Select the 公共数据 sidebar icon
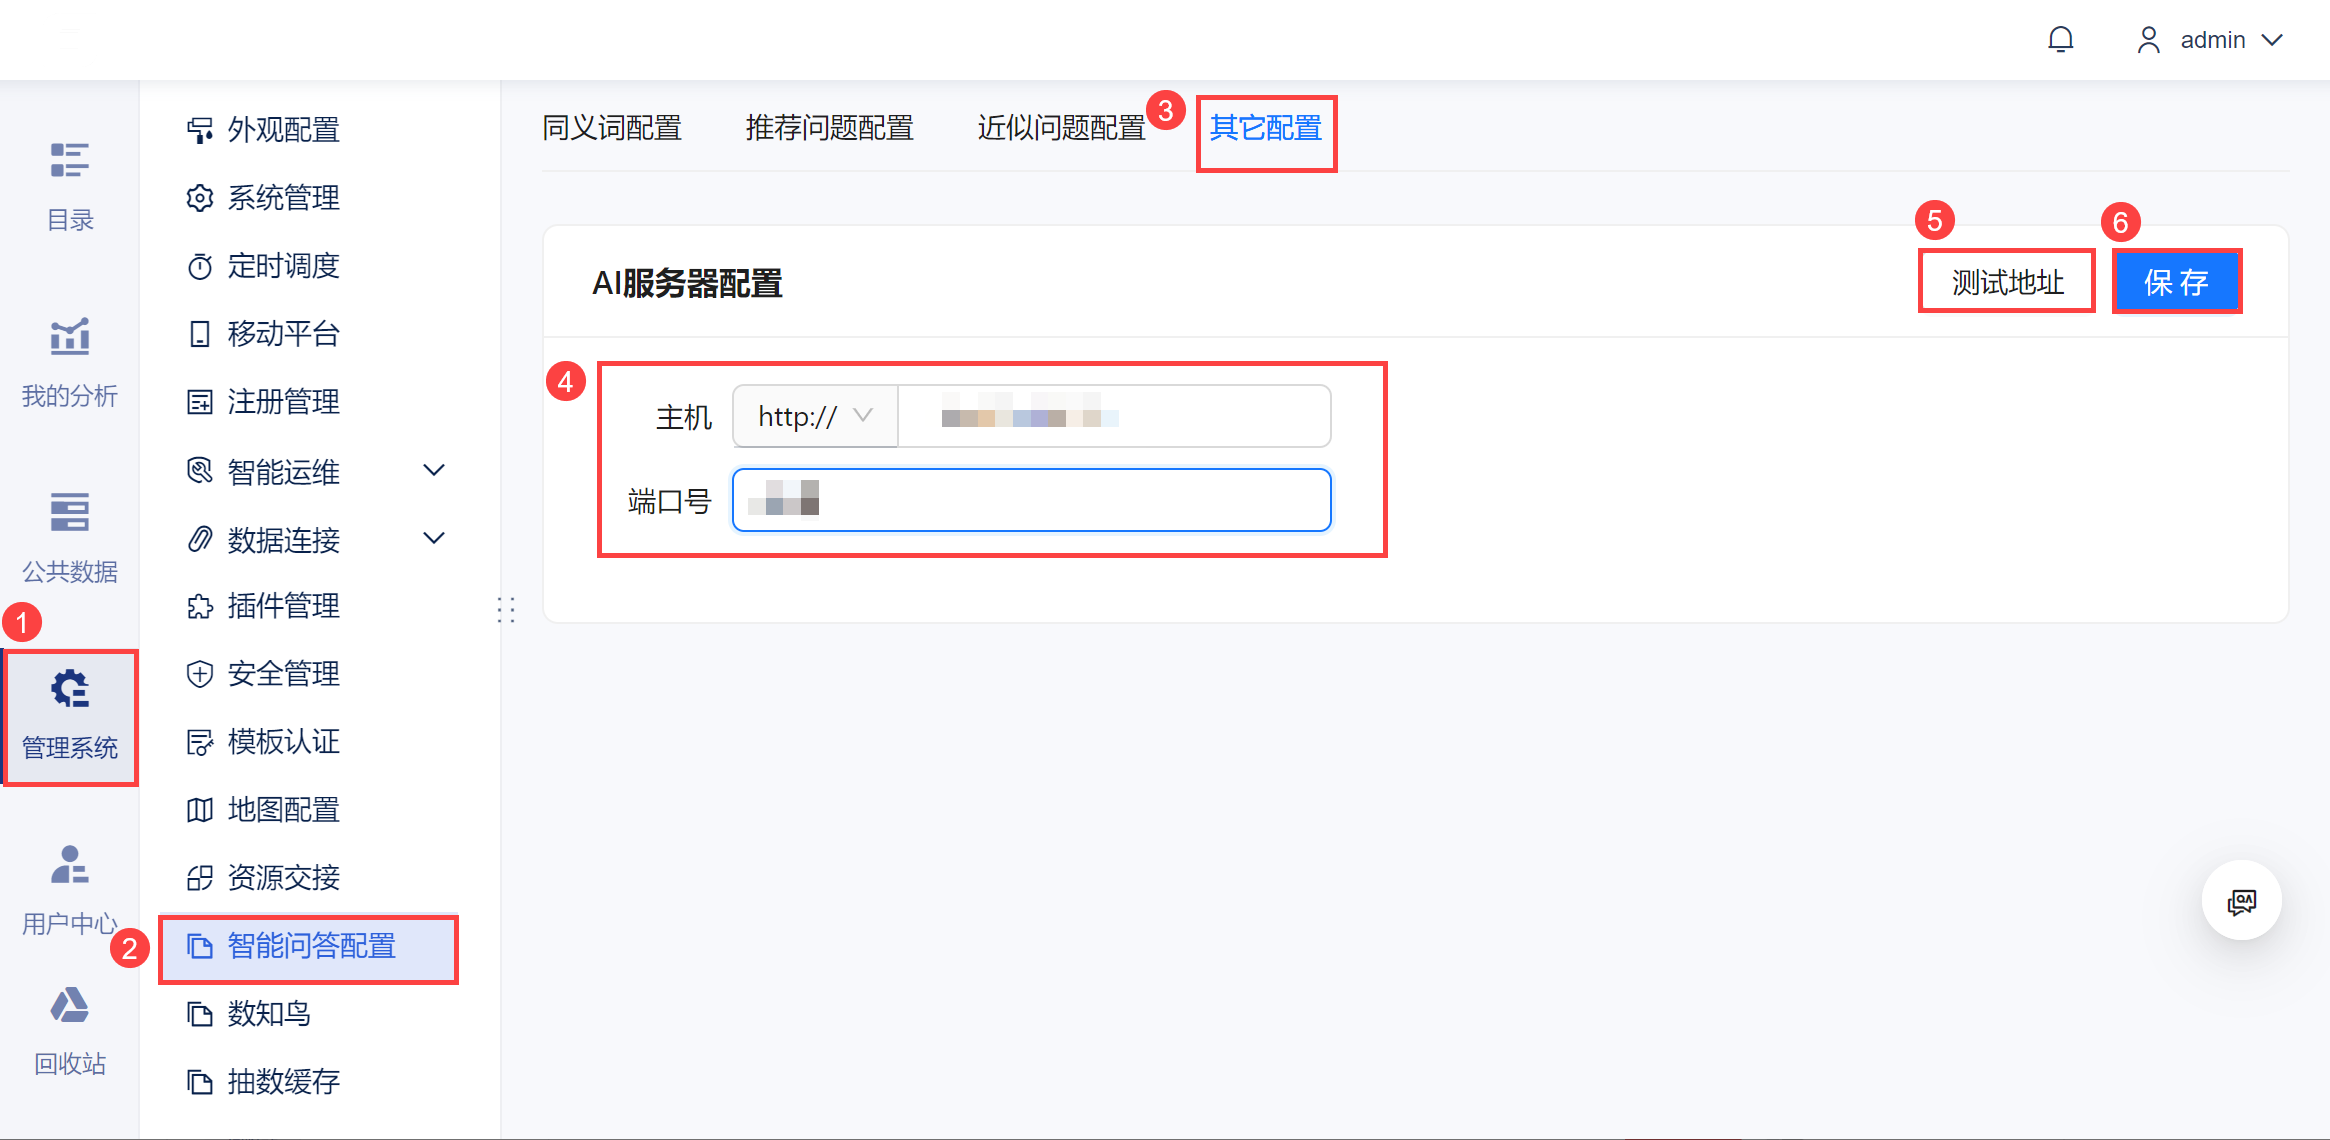2330x1140 pixels. (69, 512)
